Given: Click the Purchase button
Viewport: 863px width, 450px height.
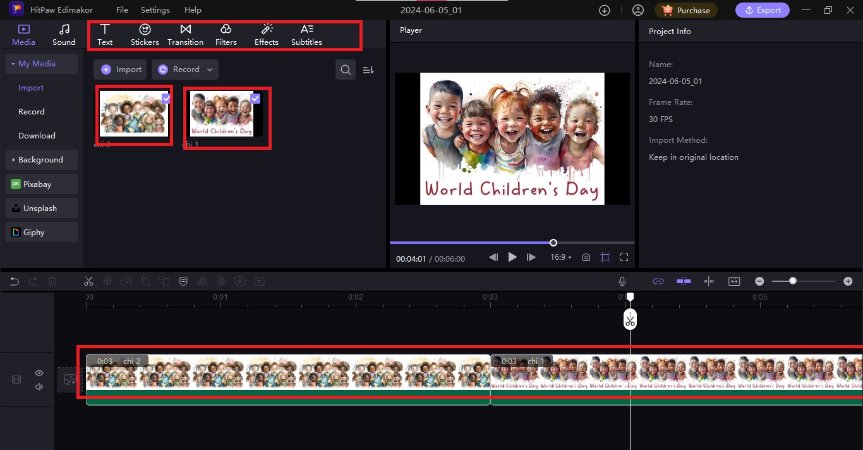Looking at the screenshot, I should click(686, 10).
